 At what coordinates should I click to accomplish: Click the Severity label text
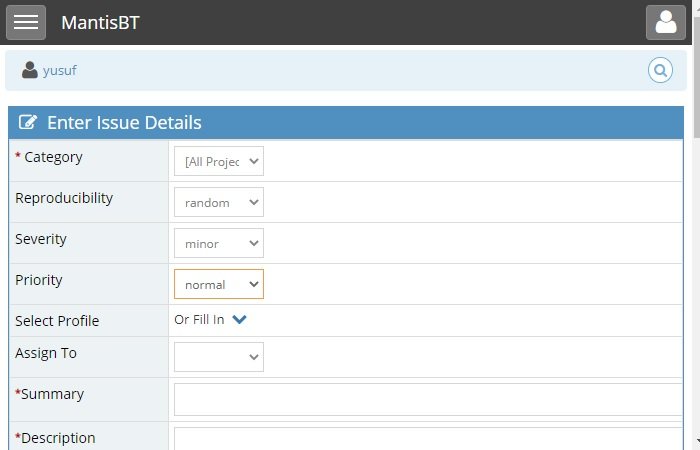(41, 239)
